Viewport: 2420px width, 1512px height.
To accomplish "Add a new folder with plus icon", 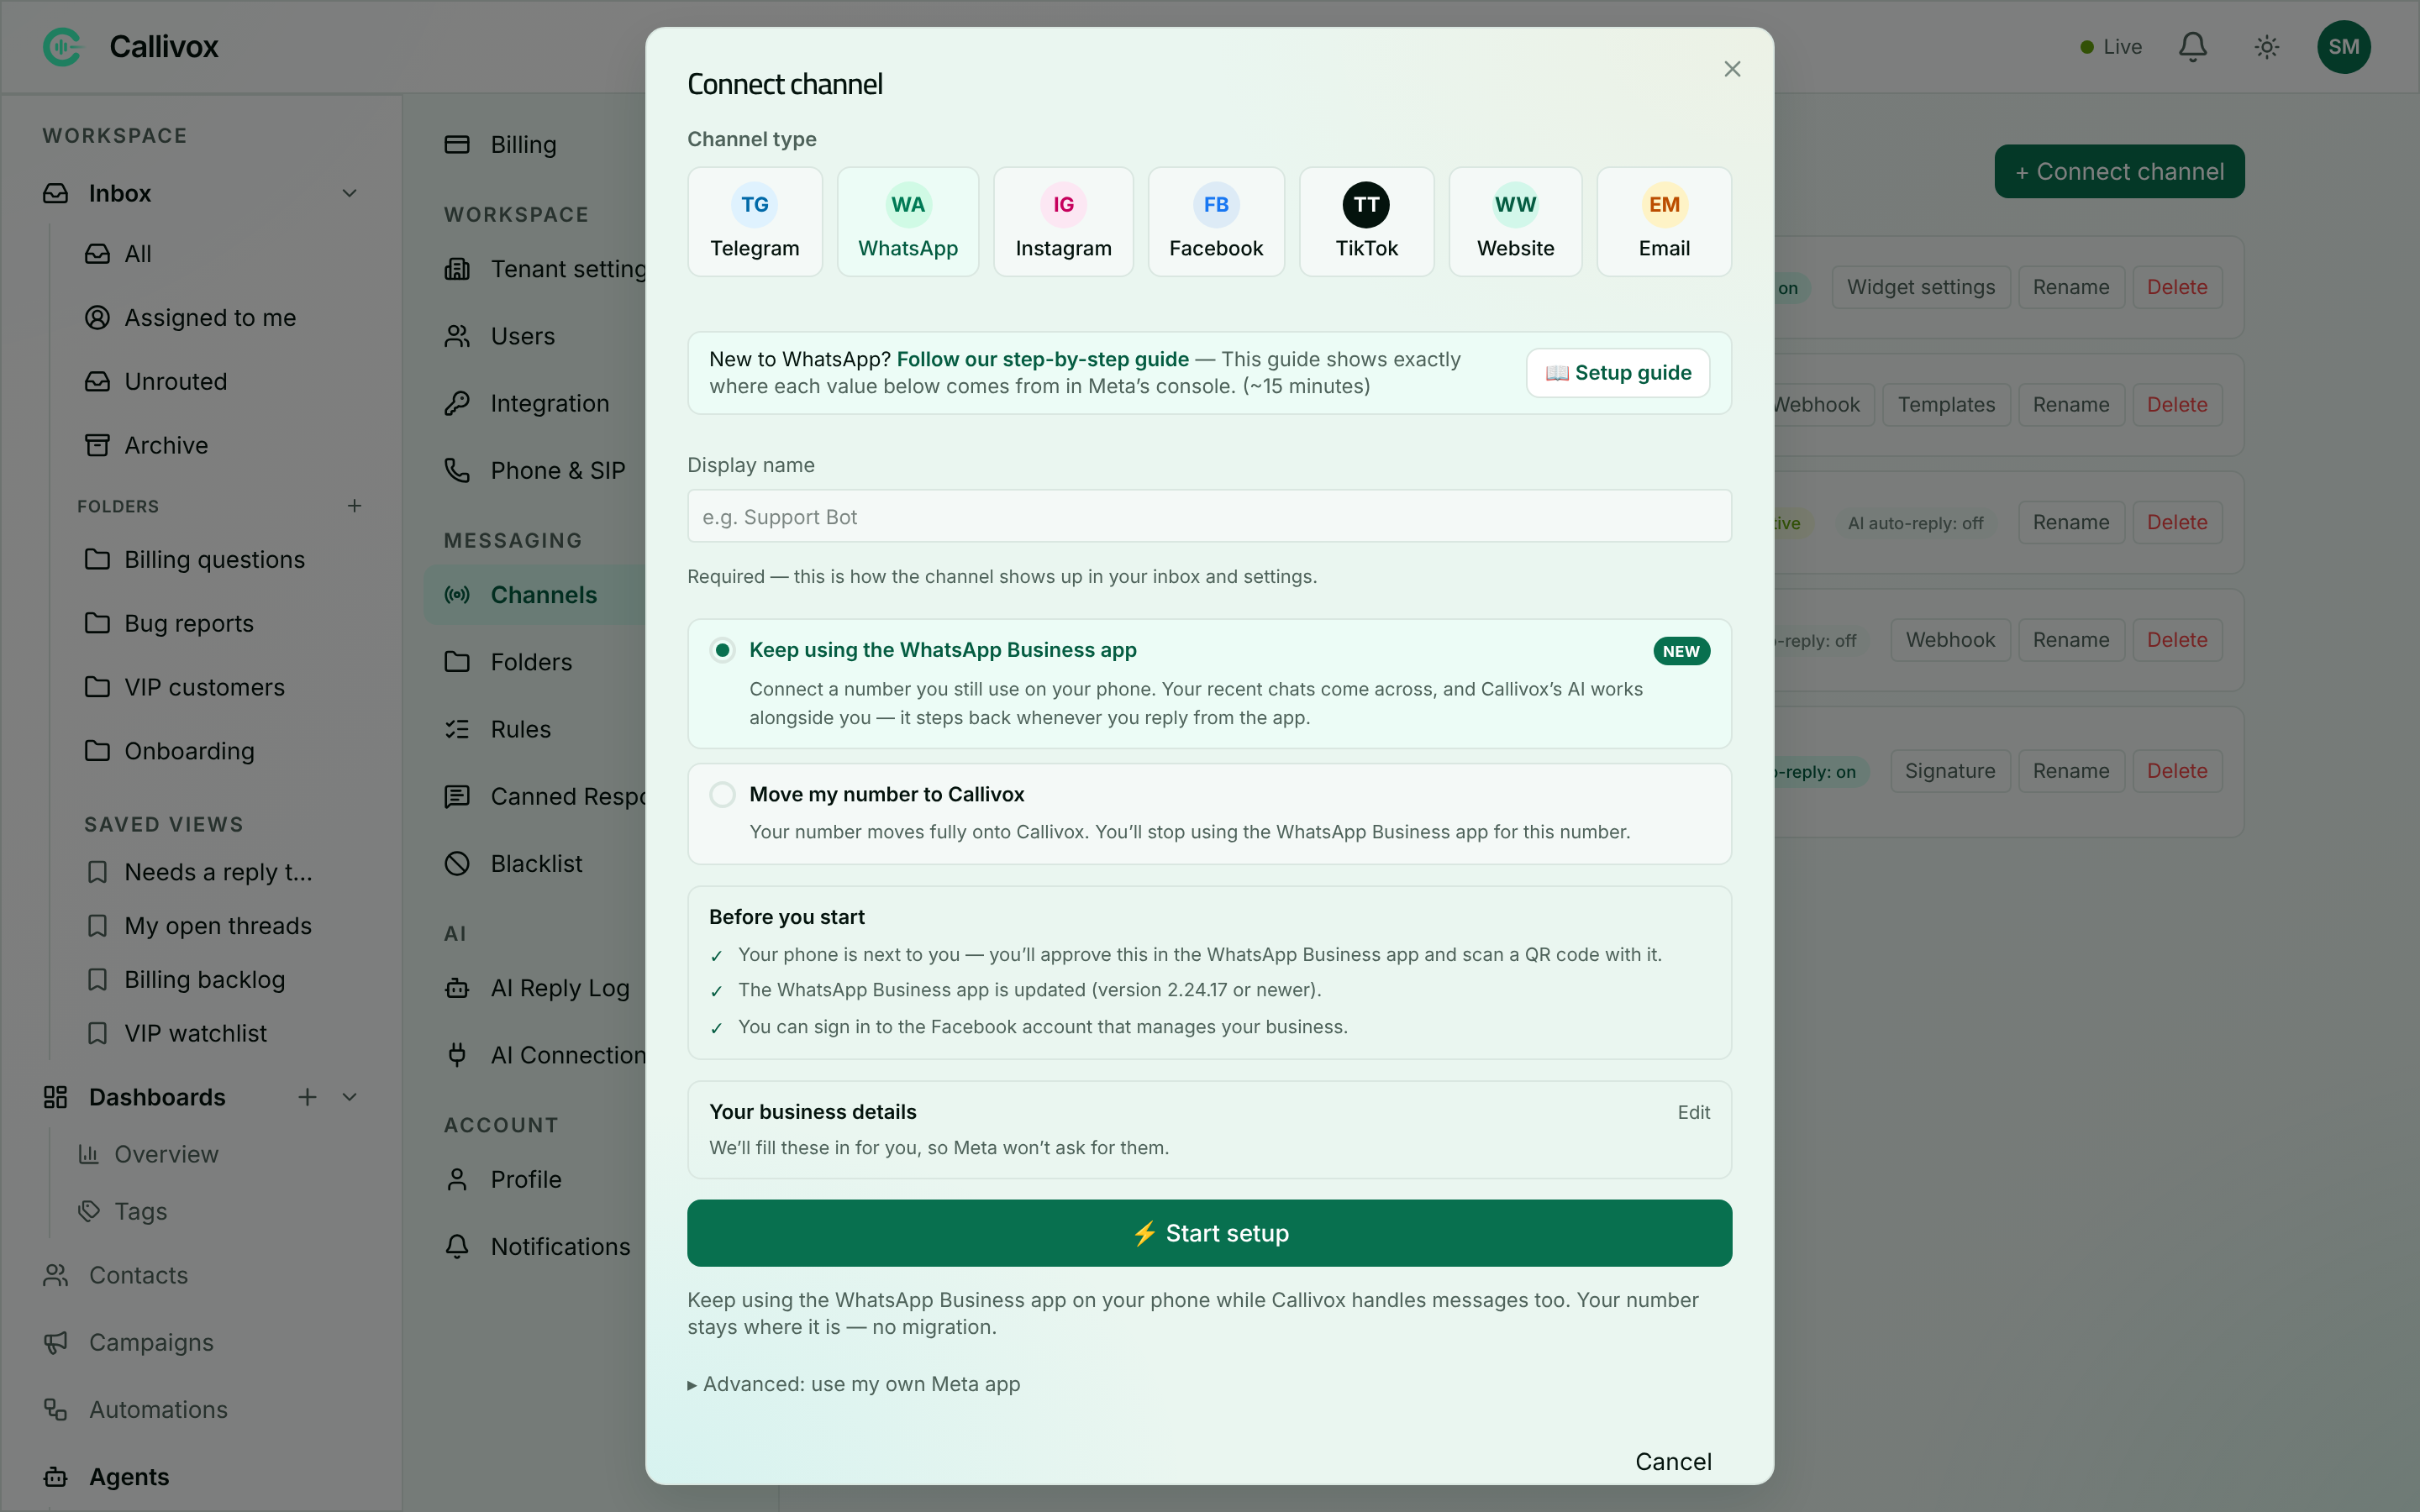I will pyautogui.click(x=354, y=506).
